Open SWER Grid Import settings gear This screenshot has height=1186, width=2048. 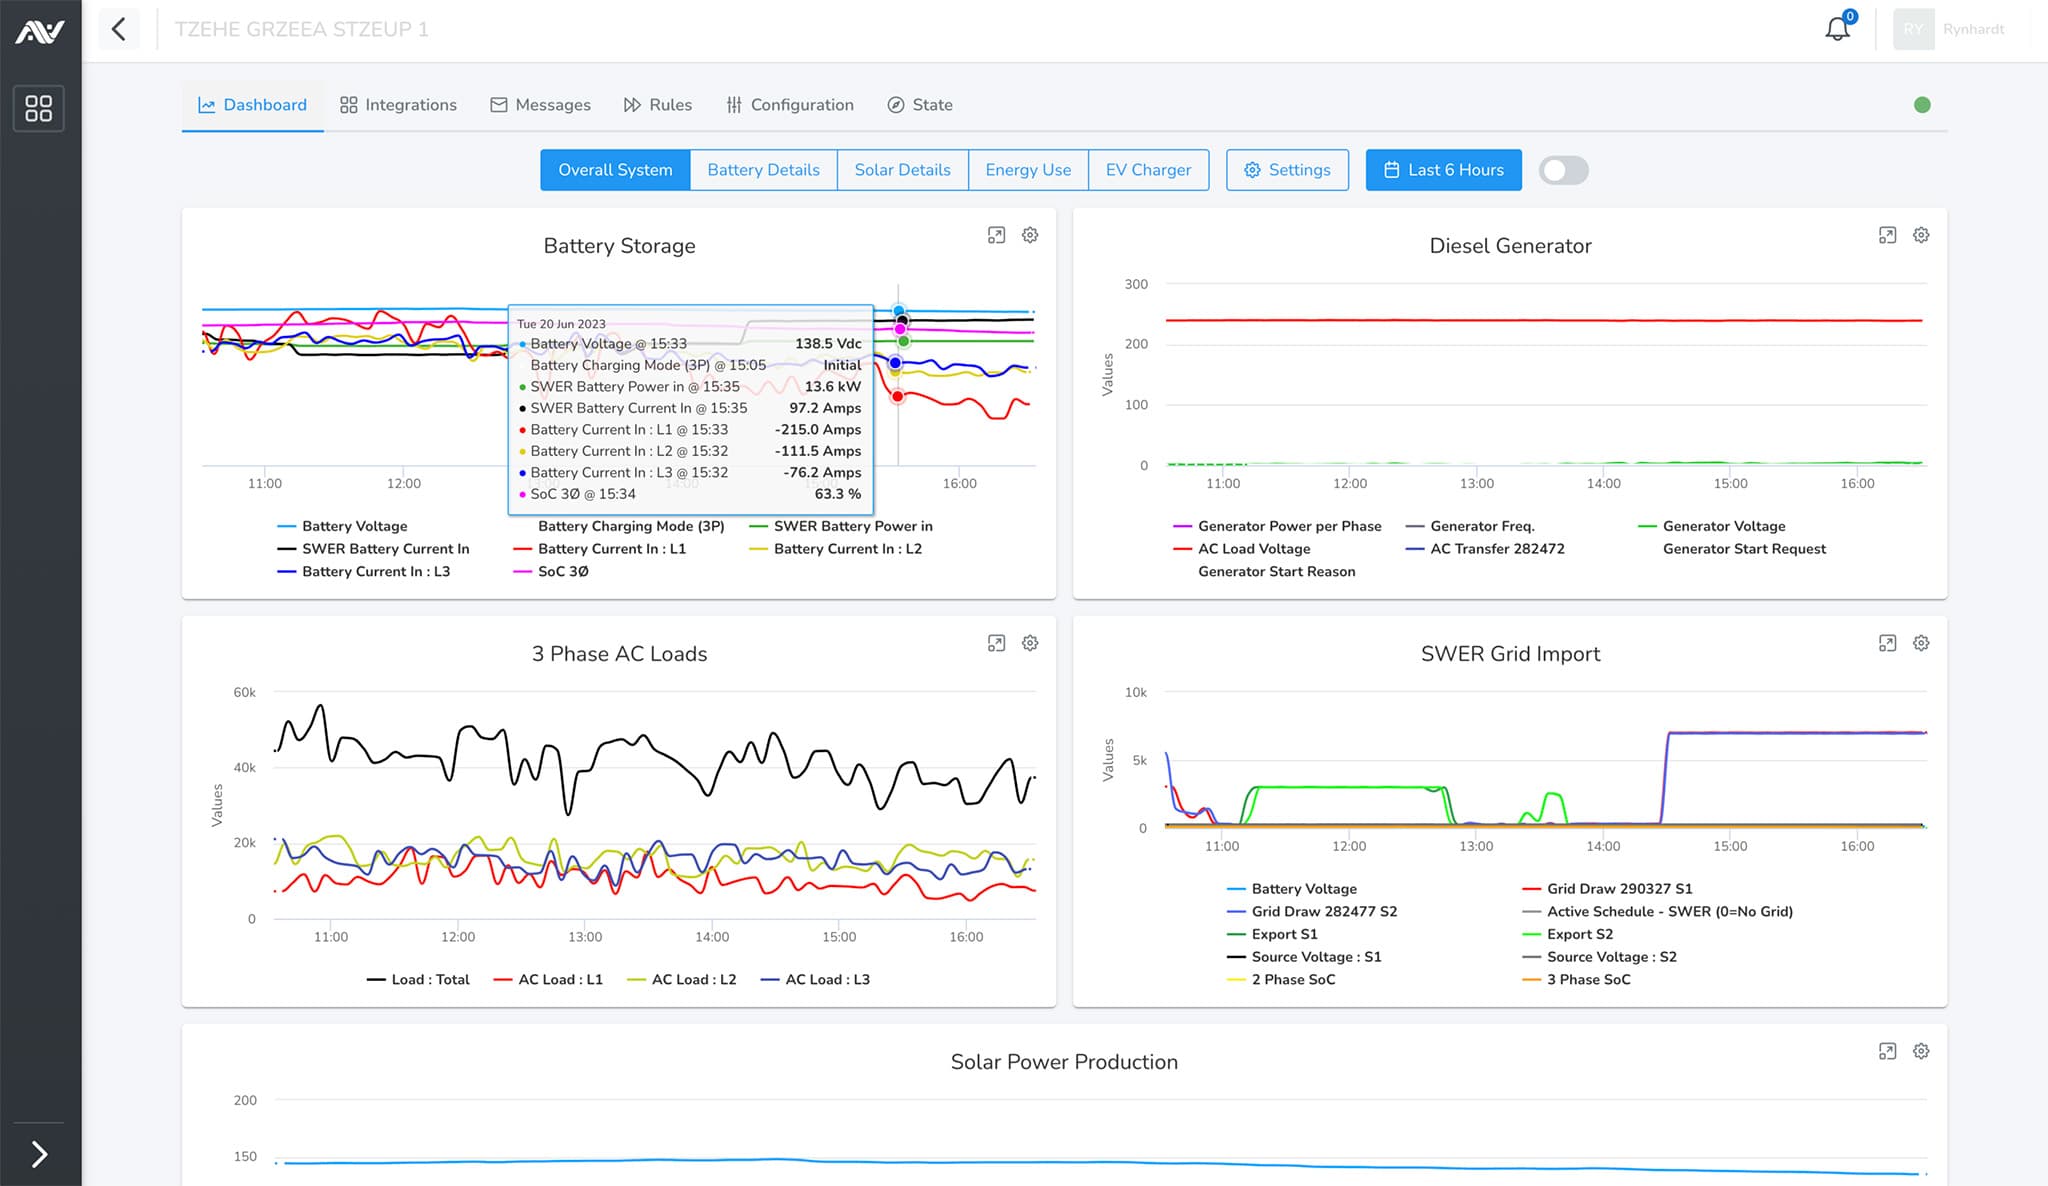pos(1921,643)
